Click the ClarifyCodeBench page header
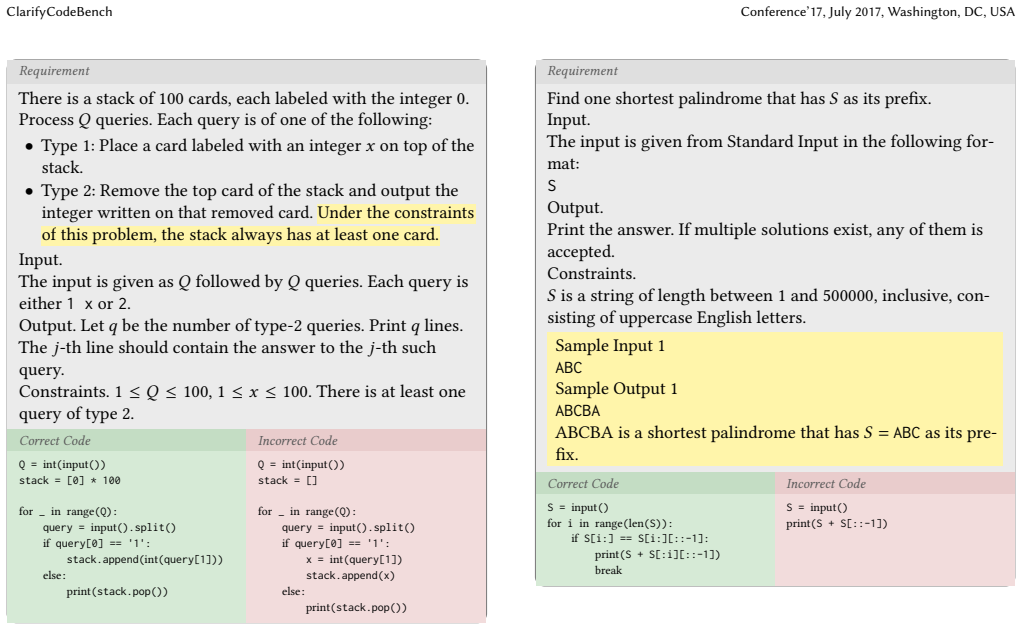The width and height of the screenshot is (1022, 624). click(x=59, y=12)
